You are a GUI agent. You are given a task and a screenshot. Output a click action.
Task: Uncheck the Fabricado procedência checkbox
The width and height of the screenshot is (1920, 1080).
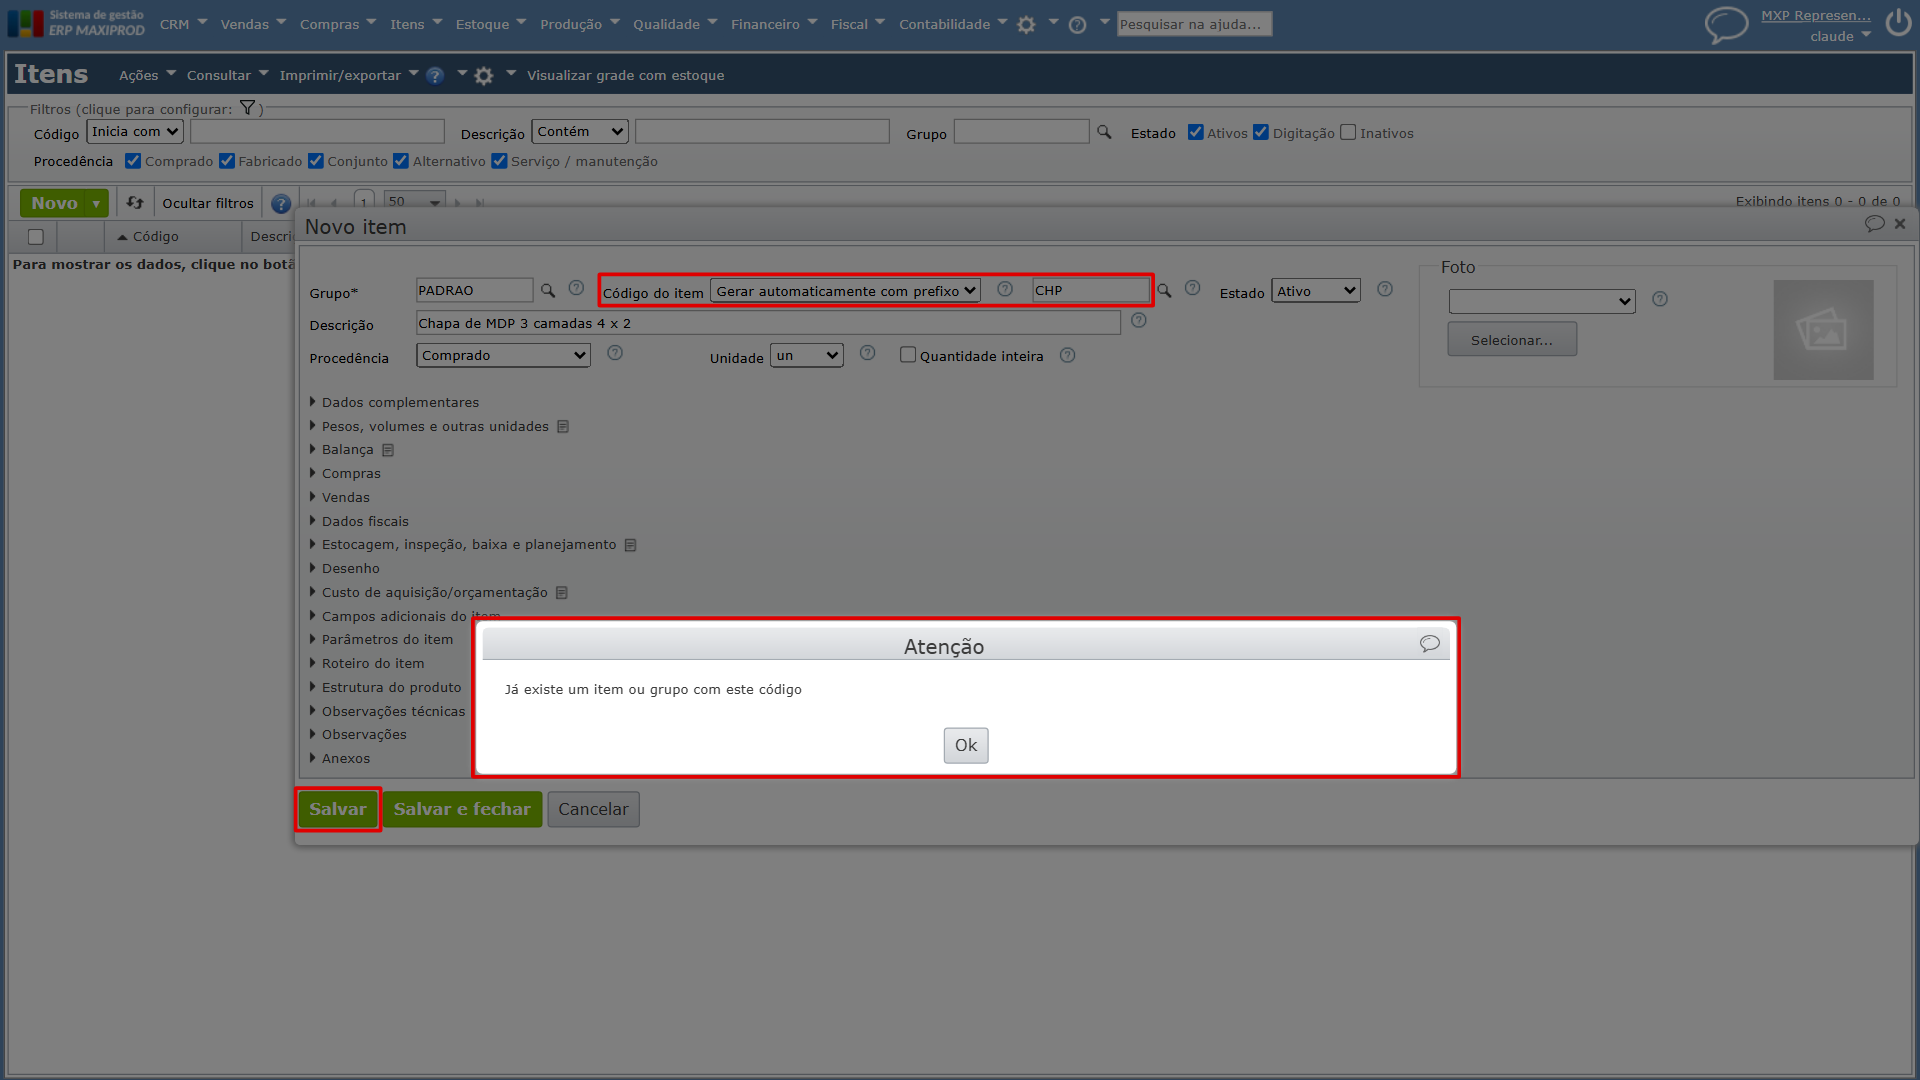coord(227,161)
